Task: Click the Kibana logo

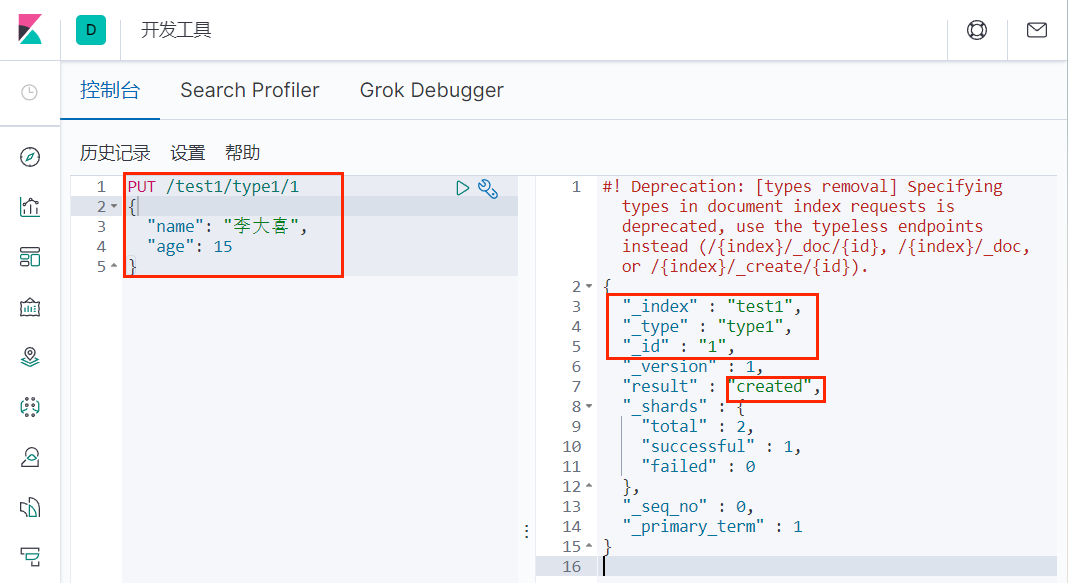Action: 30,30
